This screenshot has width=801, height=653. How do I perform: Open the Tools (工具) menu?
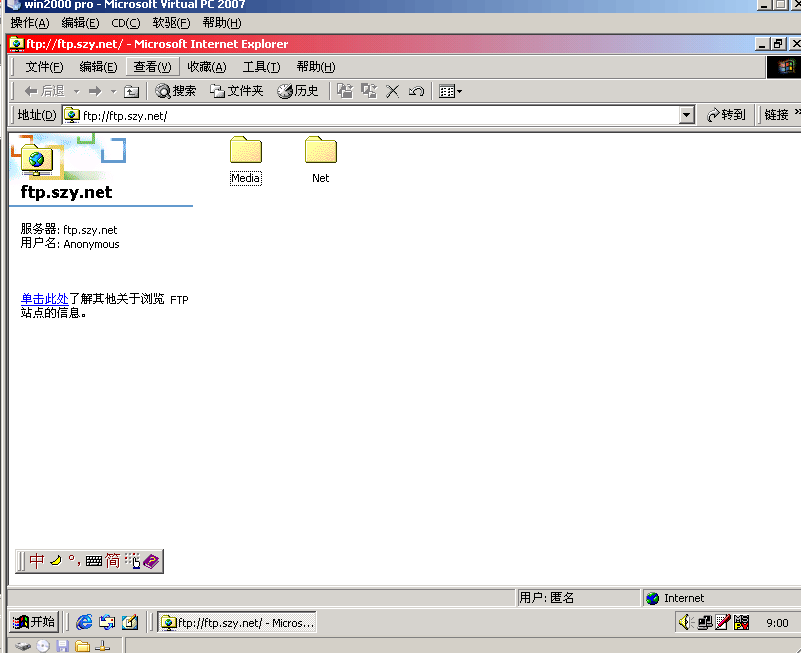coord(261,67)
